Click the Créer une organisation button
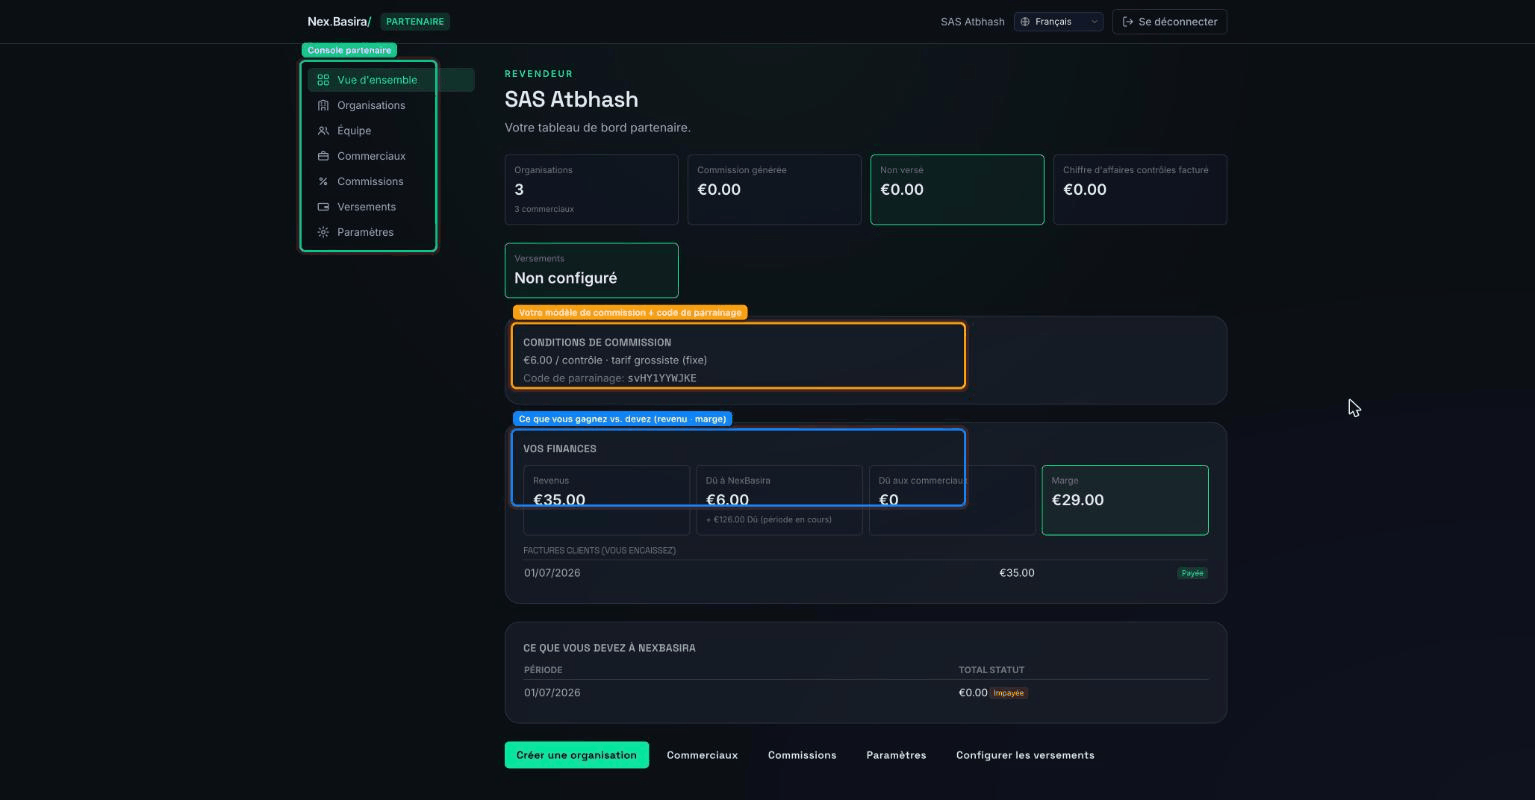This screenshot has height=800, width=1535. coord(577,755)
